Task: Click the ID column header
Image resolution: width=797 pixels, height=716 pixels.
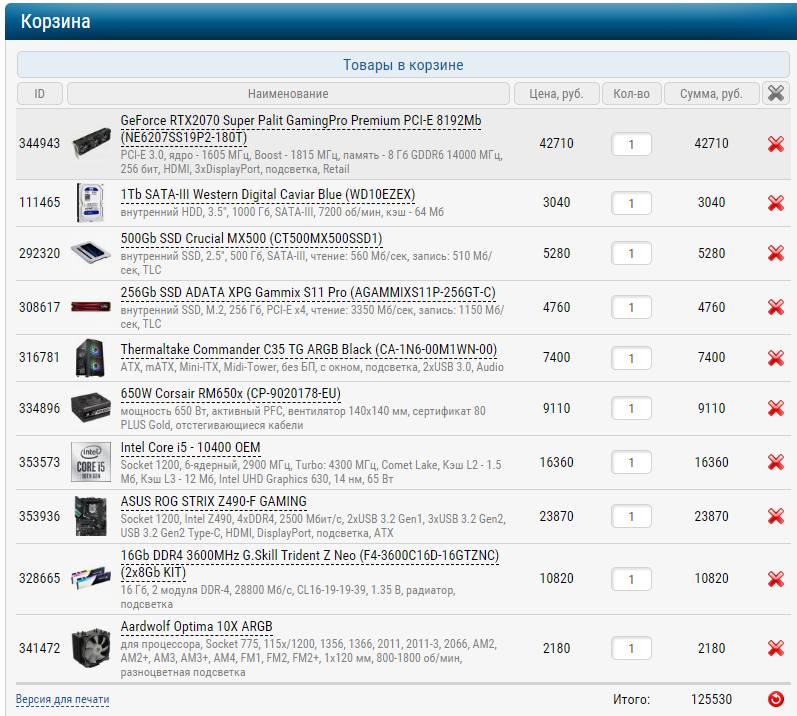Action: point(40,94)
